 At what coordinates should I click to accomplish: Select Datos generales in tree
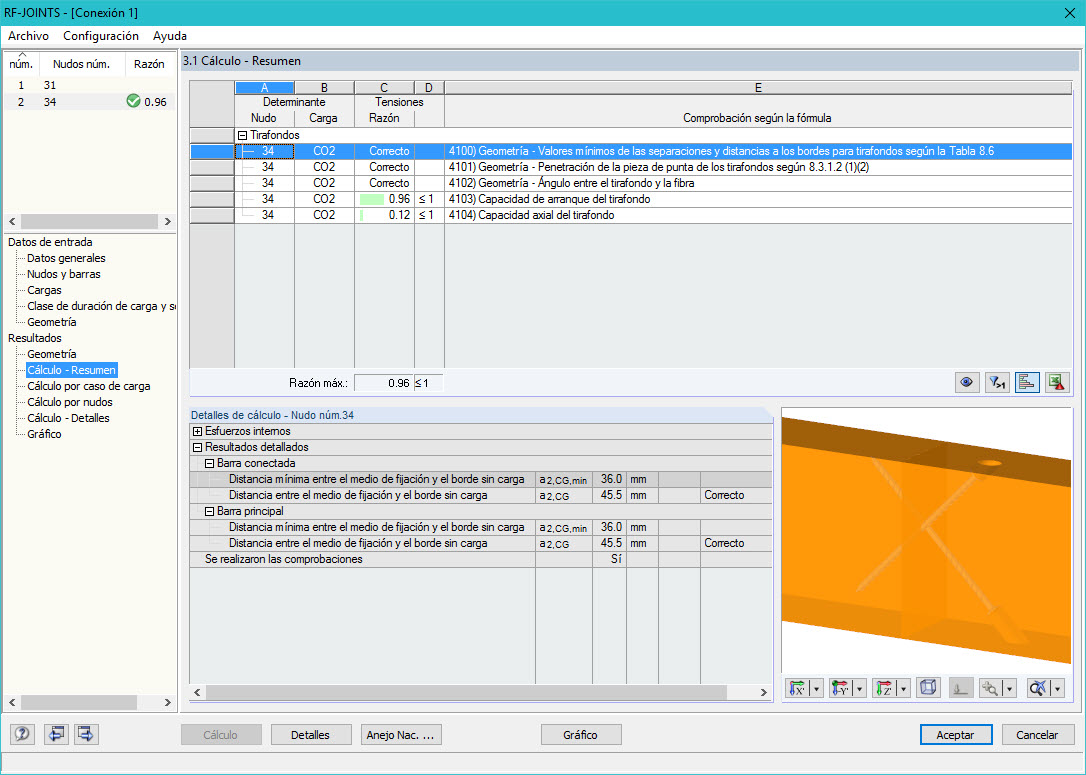(x=66, y=258)
